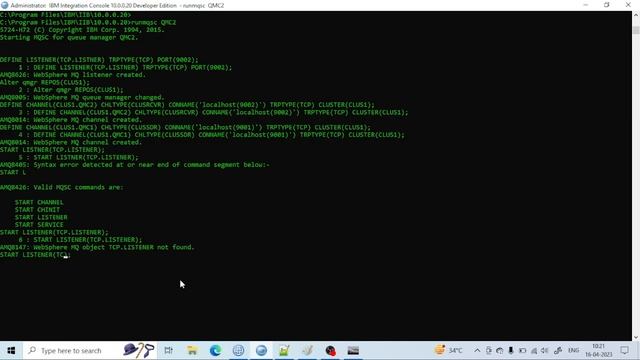Viewport: 640px width, 360px height.
Task: Click the 'Starting MQSC for queue manager' line
Action: pos(69,38)
